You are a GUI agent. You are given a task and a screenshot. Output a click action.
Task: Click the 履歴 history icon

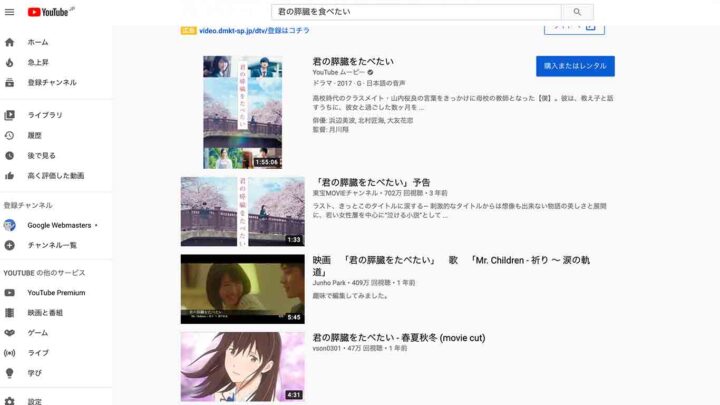tap(10, 135)
